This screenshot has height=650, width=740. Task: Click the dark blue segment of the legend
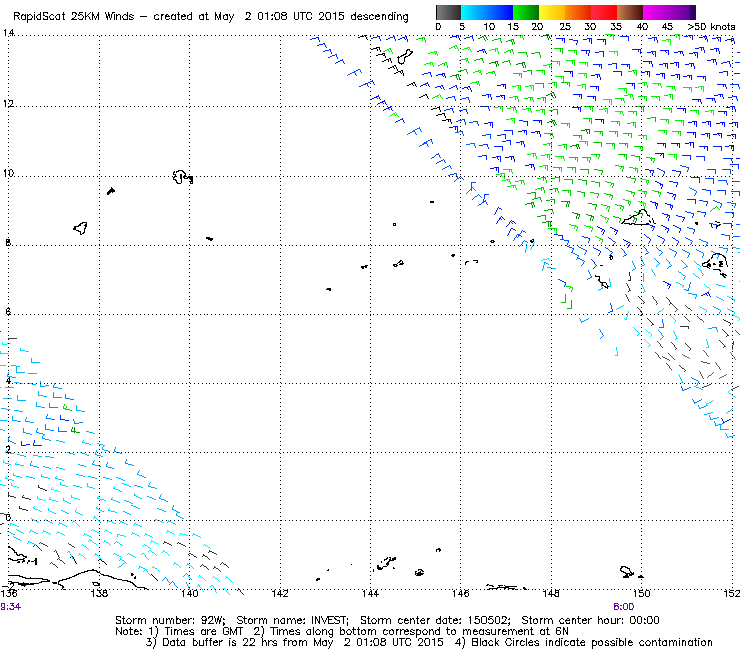point(500,12)
